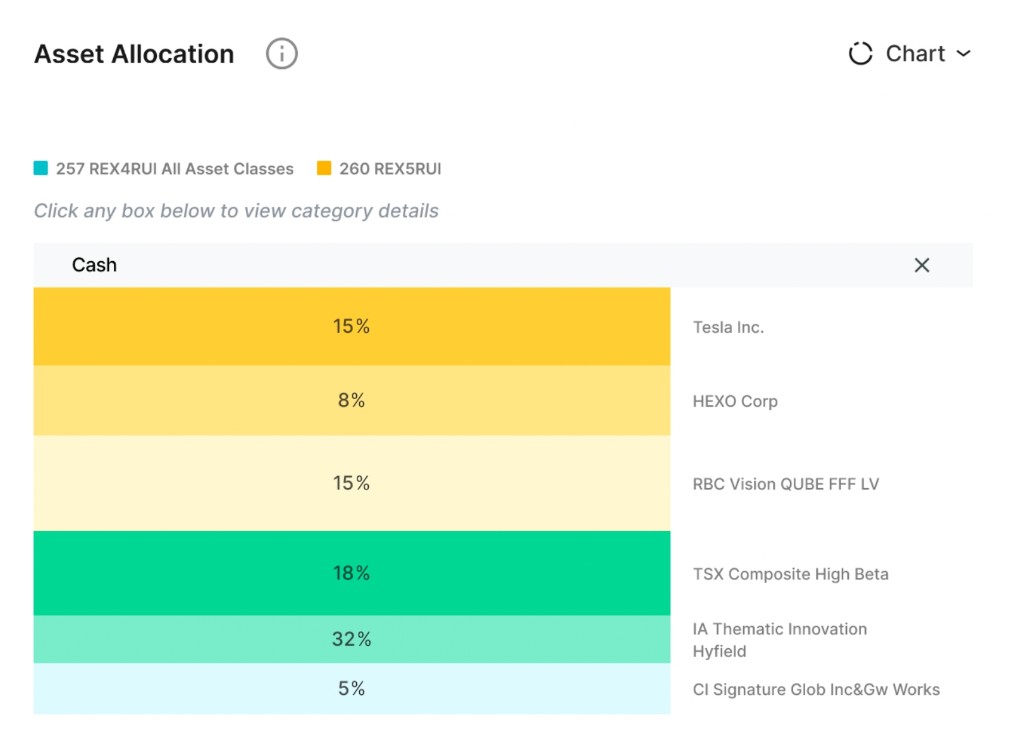This screenshot has width=1024, height=750.
Task: Select the HEXO Corp label
Action: click(735, 401)
